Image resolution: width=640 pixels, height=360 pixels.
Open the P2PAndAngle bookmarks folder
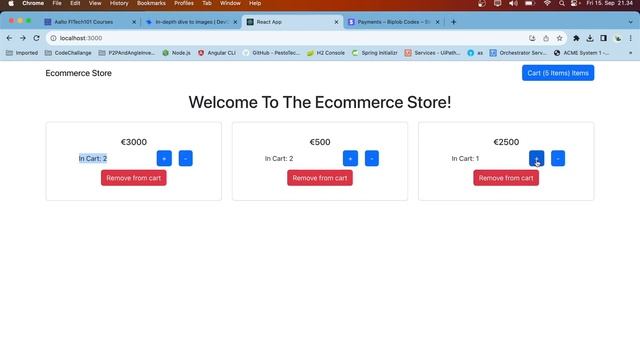tap(127, 53)
